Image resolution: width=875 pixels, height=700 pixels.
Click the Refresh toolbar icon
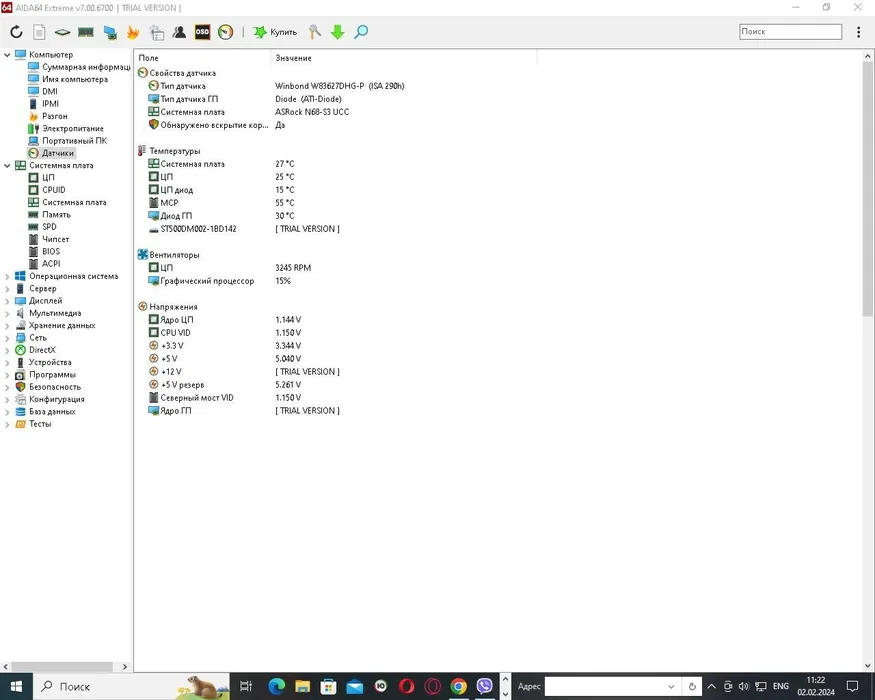tap(16, 32)
